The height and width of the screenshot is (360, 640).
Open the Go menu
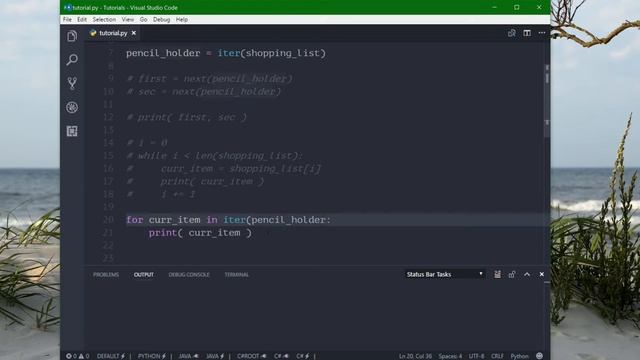click(143, 20)
